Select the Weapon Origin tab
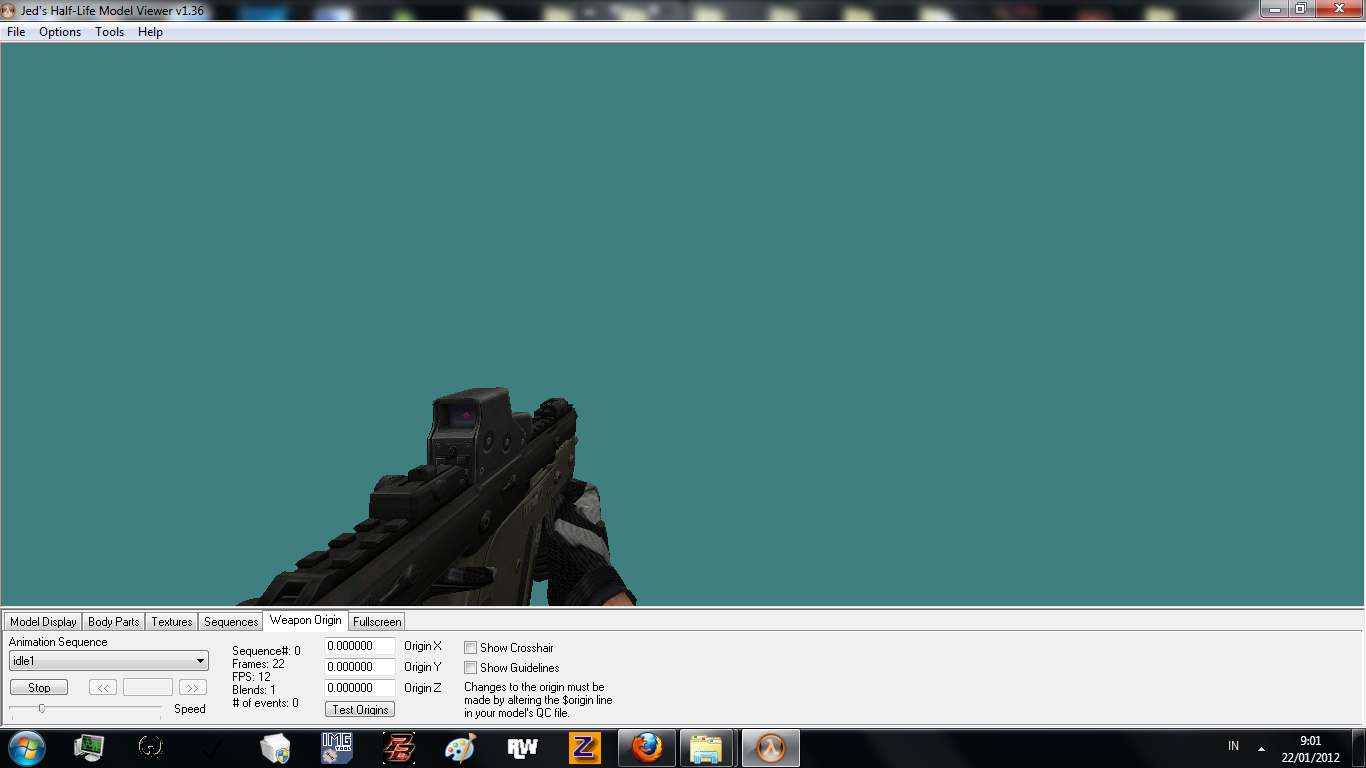Image resolution: width=1366 pixels, height=768 pixels. [x=305, y=620]
